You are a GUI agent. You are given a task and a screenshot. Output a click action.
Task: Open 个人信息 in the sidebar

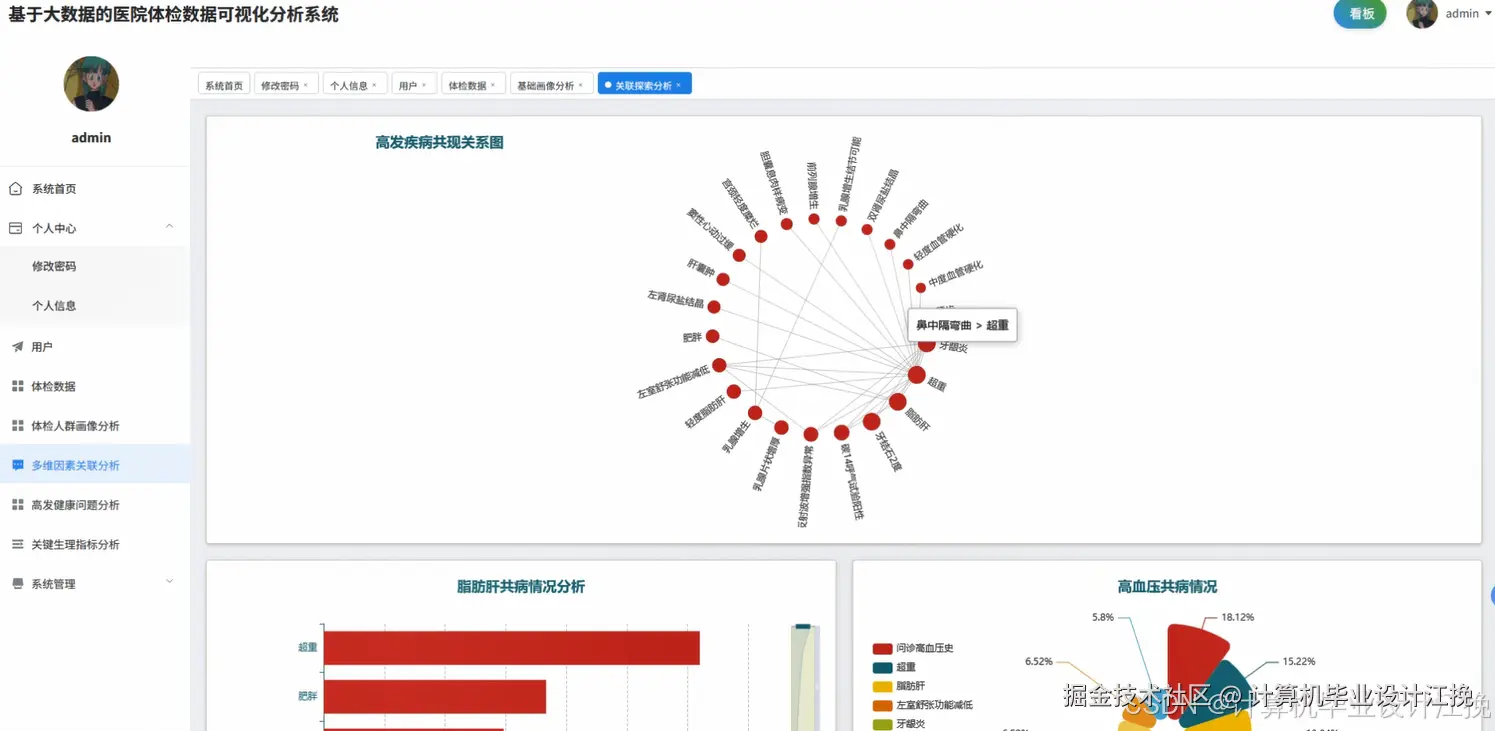[x=94, y=306]
